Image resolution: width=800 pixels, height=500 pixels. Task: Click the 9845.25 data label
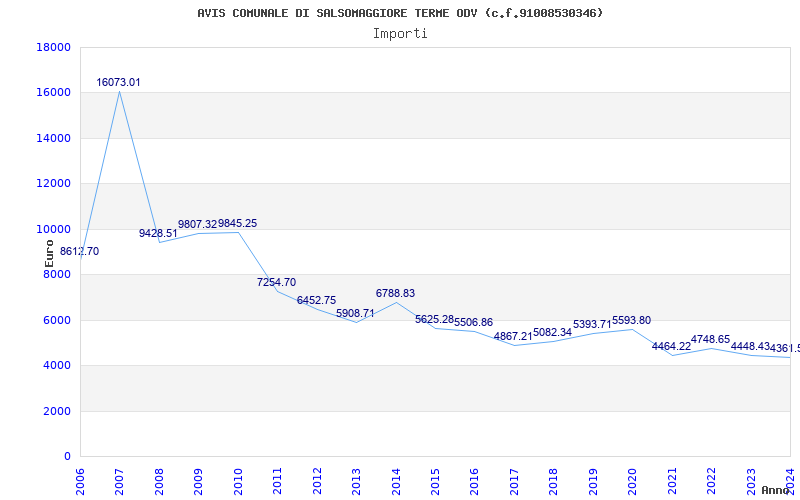pos(238,223)
